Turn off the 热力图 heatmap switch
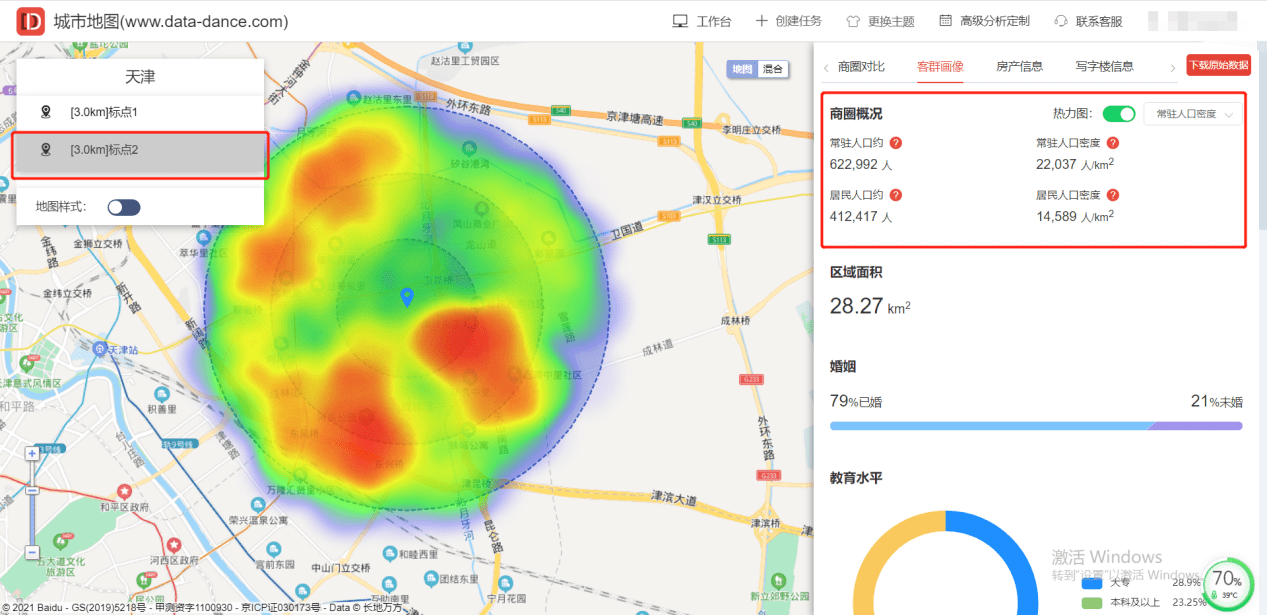Screen dimensions: 1267x615 (x=1119, y=114)
